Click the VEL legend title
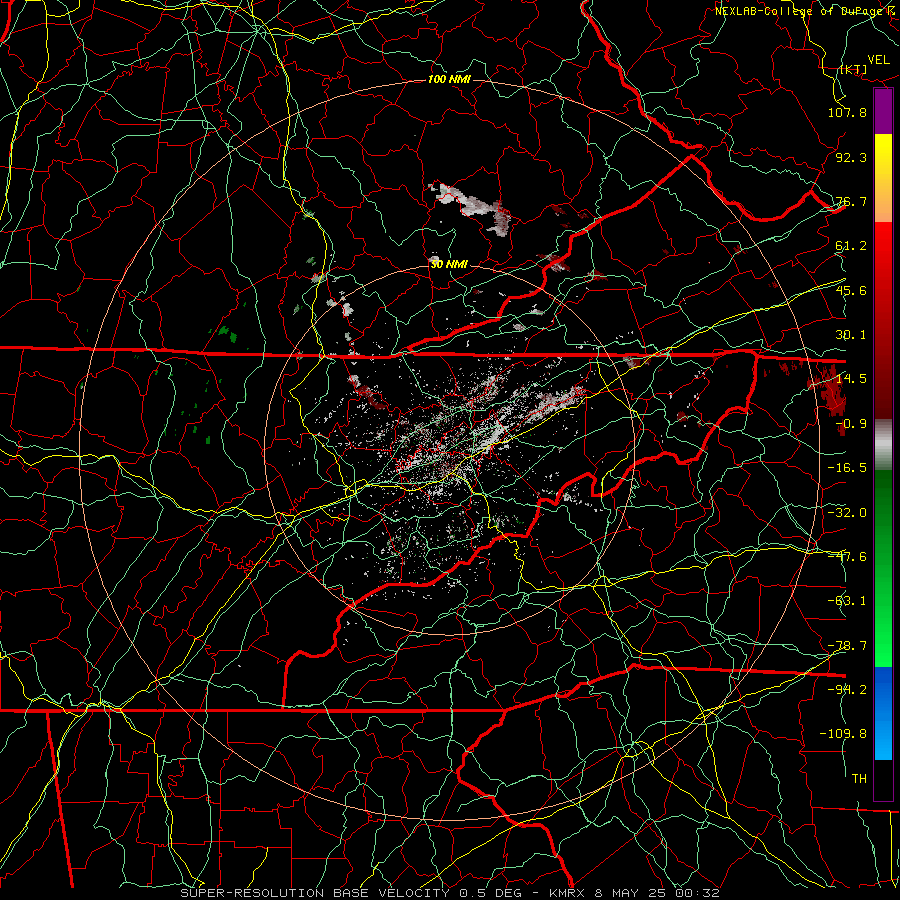 click(878, 60)
